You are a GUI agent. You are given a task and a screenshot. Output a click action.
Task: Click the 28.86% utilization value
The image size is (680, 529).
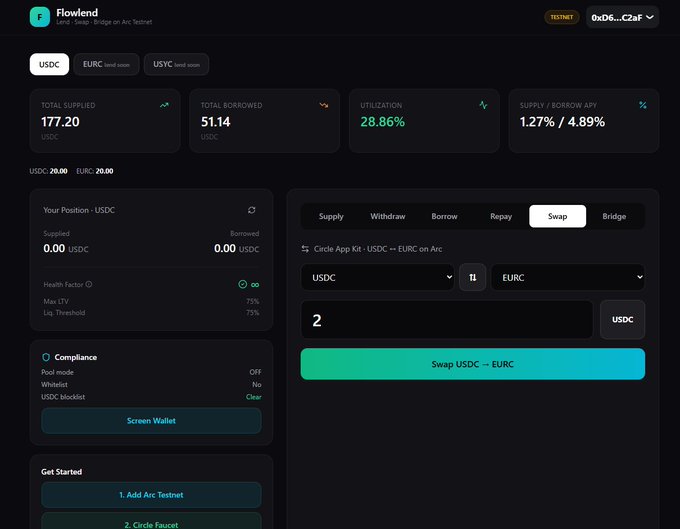click(382, 122)
